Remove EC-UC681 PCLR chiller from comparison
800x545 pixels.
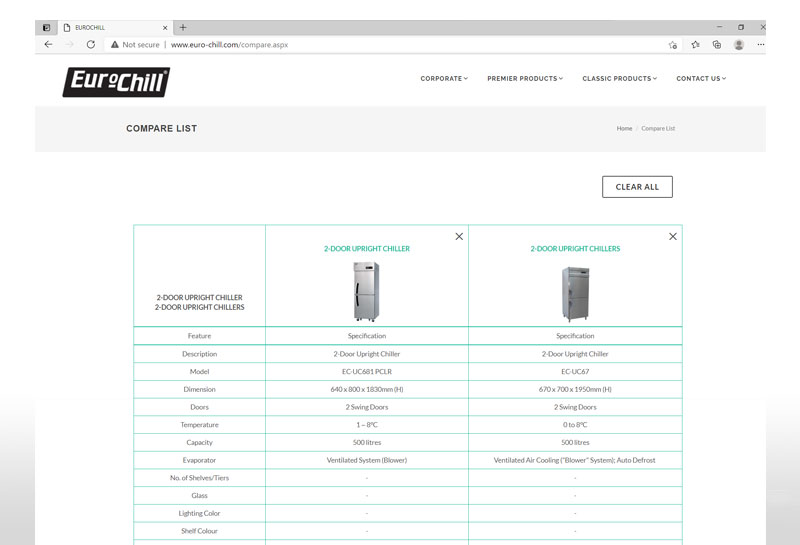click(459, 236)
